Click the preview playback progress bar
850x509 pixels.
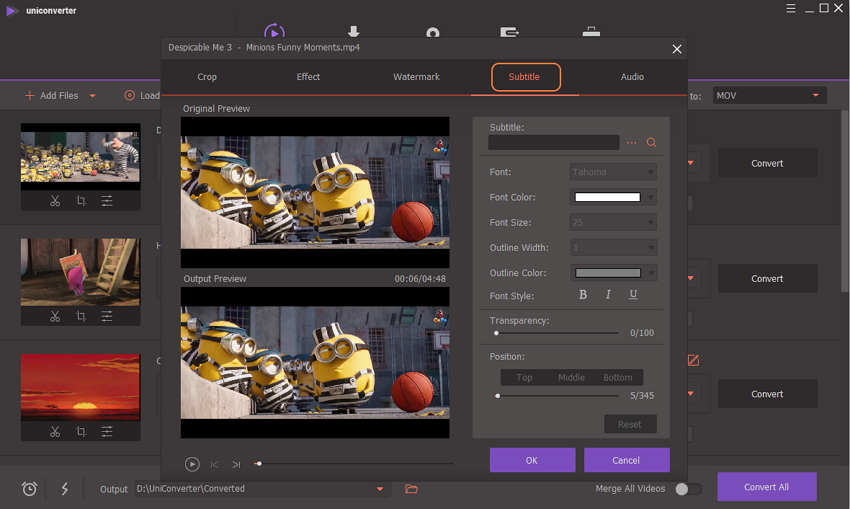[354, 464]
